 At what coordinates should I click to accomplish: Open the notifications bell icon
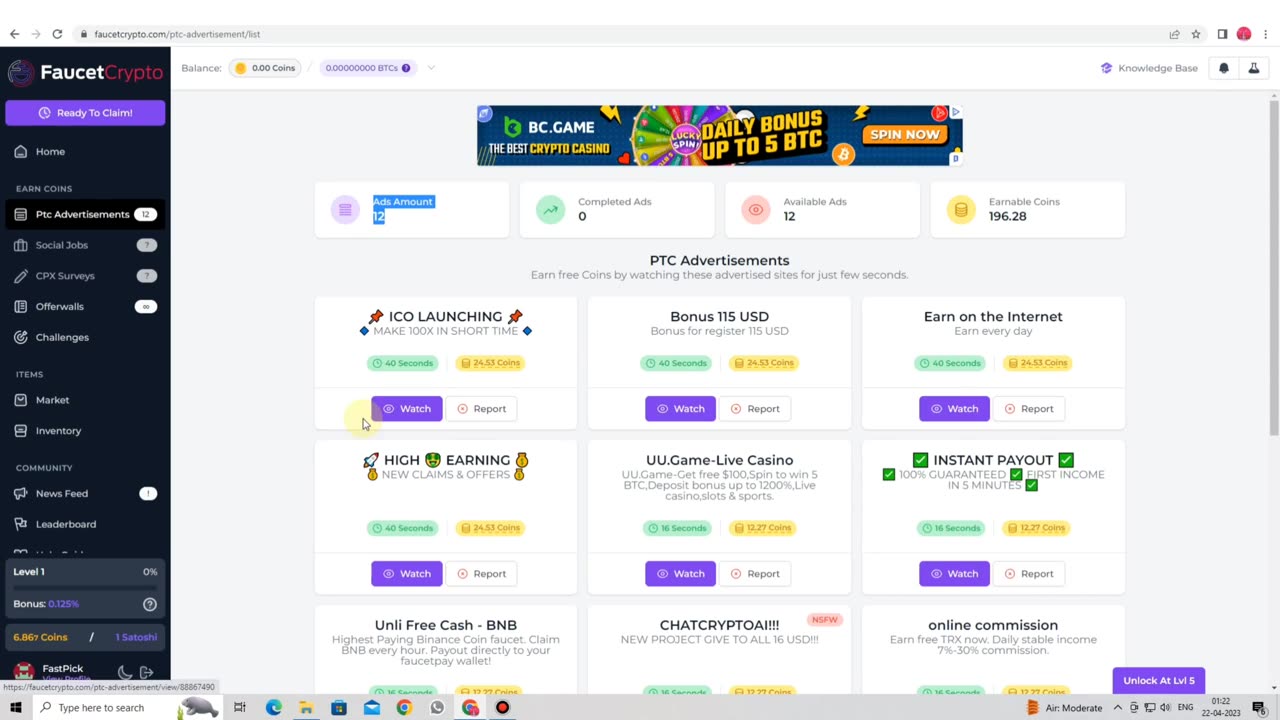(x=1224, y=68)
